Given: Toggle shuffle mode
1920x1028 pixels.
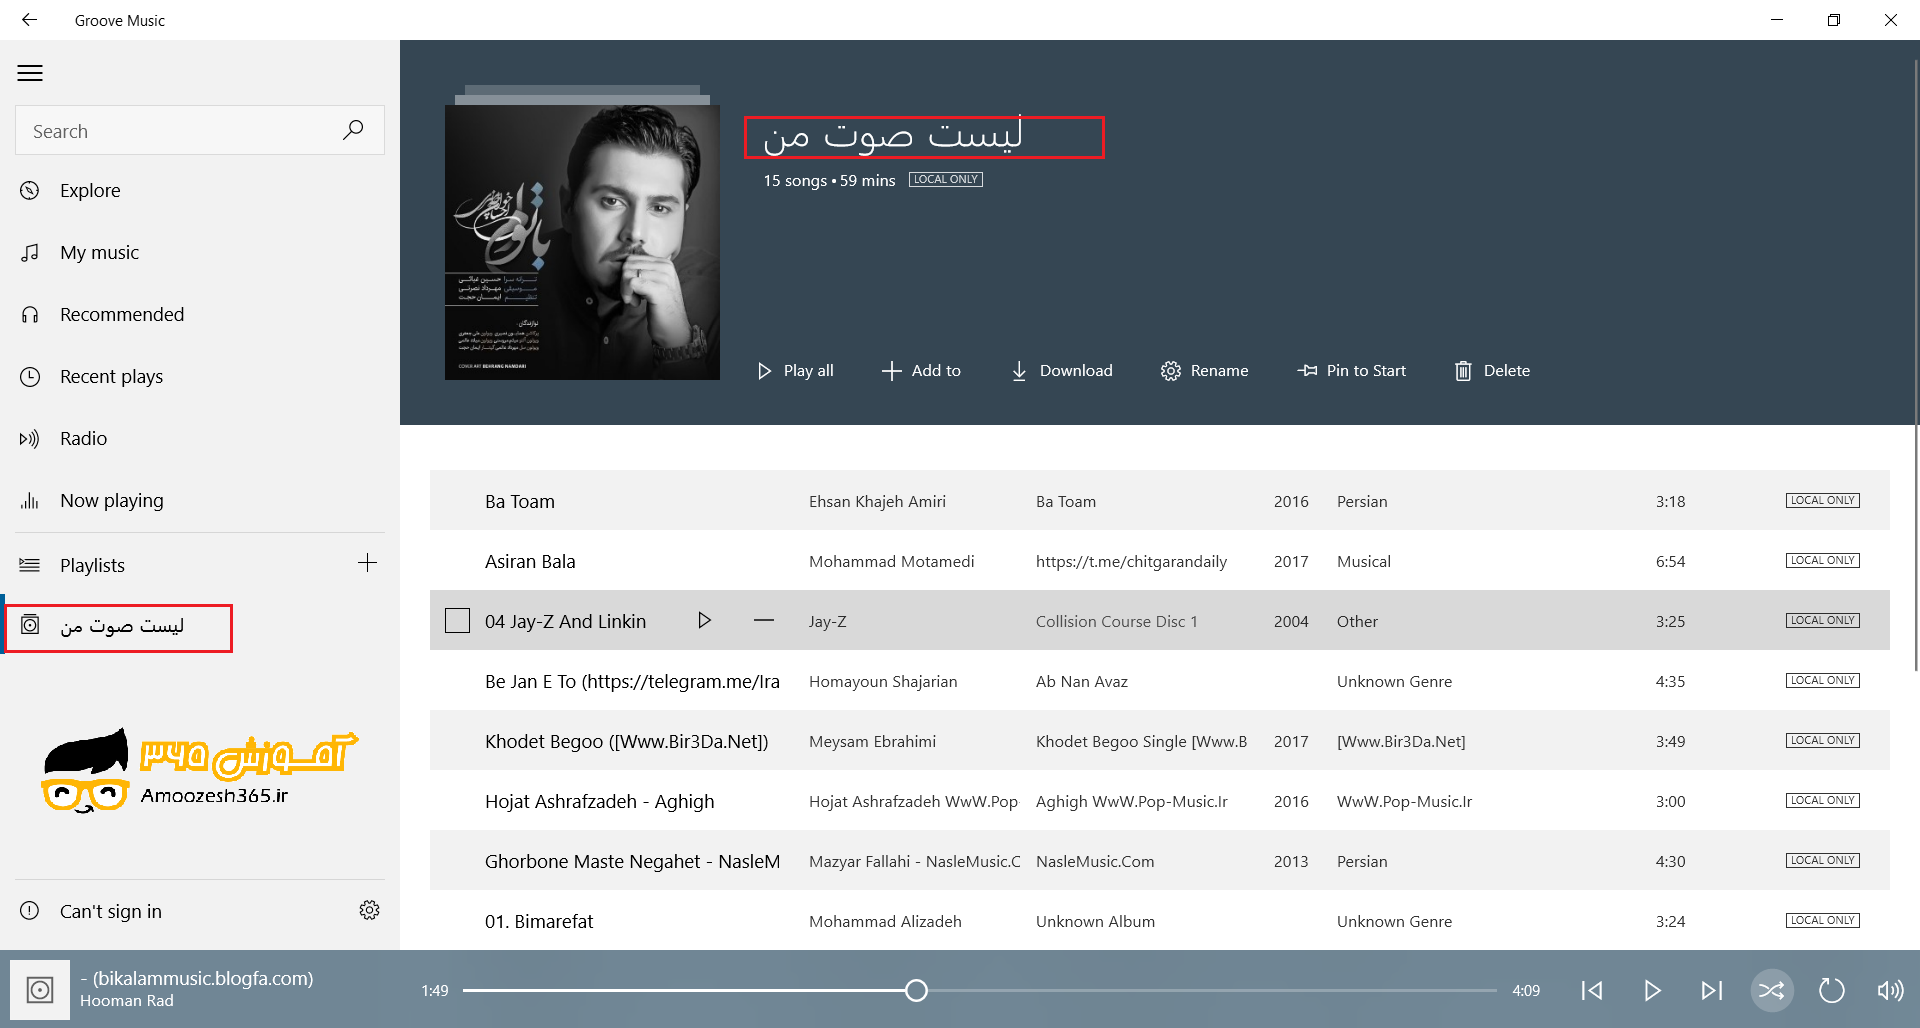Looking at the screenshot, I should 1771,990.
